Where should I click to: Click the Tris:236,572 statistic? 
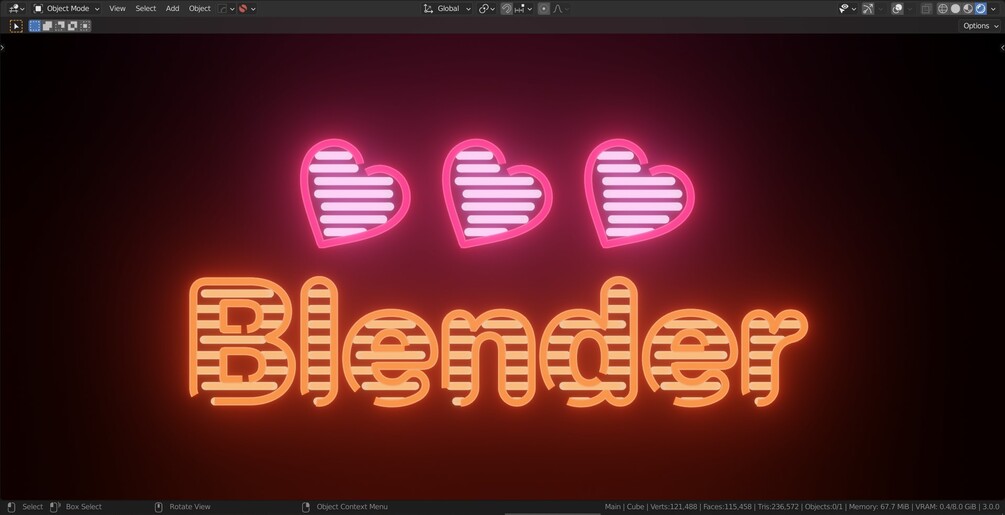coord(777,507)
